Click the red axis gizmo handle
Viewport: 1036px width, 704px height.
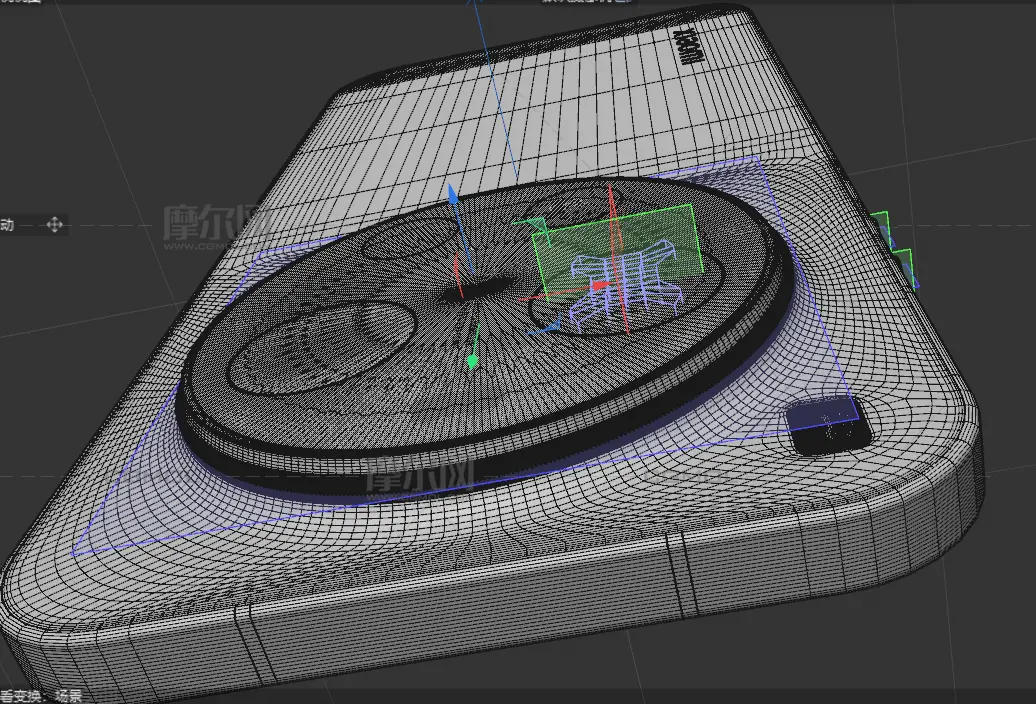(x=600, y=286)
